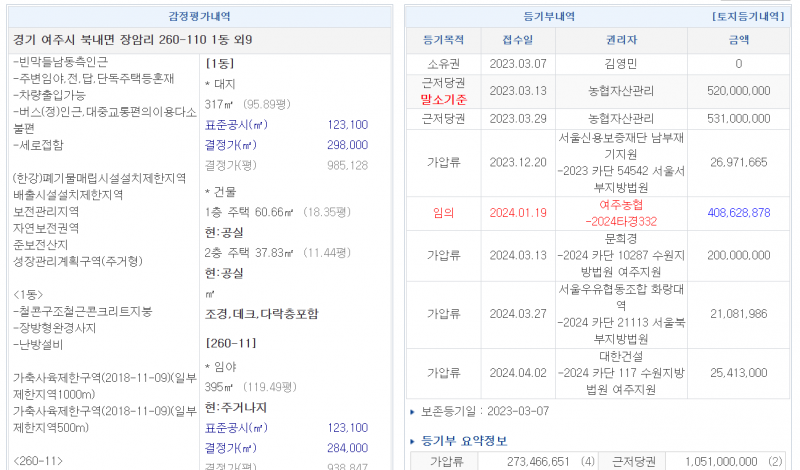Click the 권리자 column header
The width and height of the screenshot is (800, 470).
621,40
